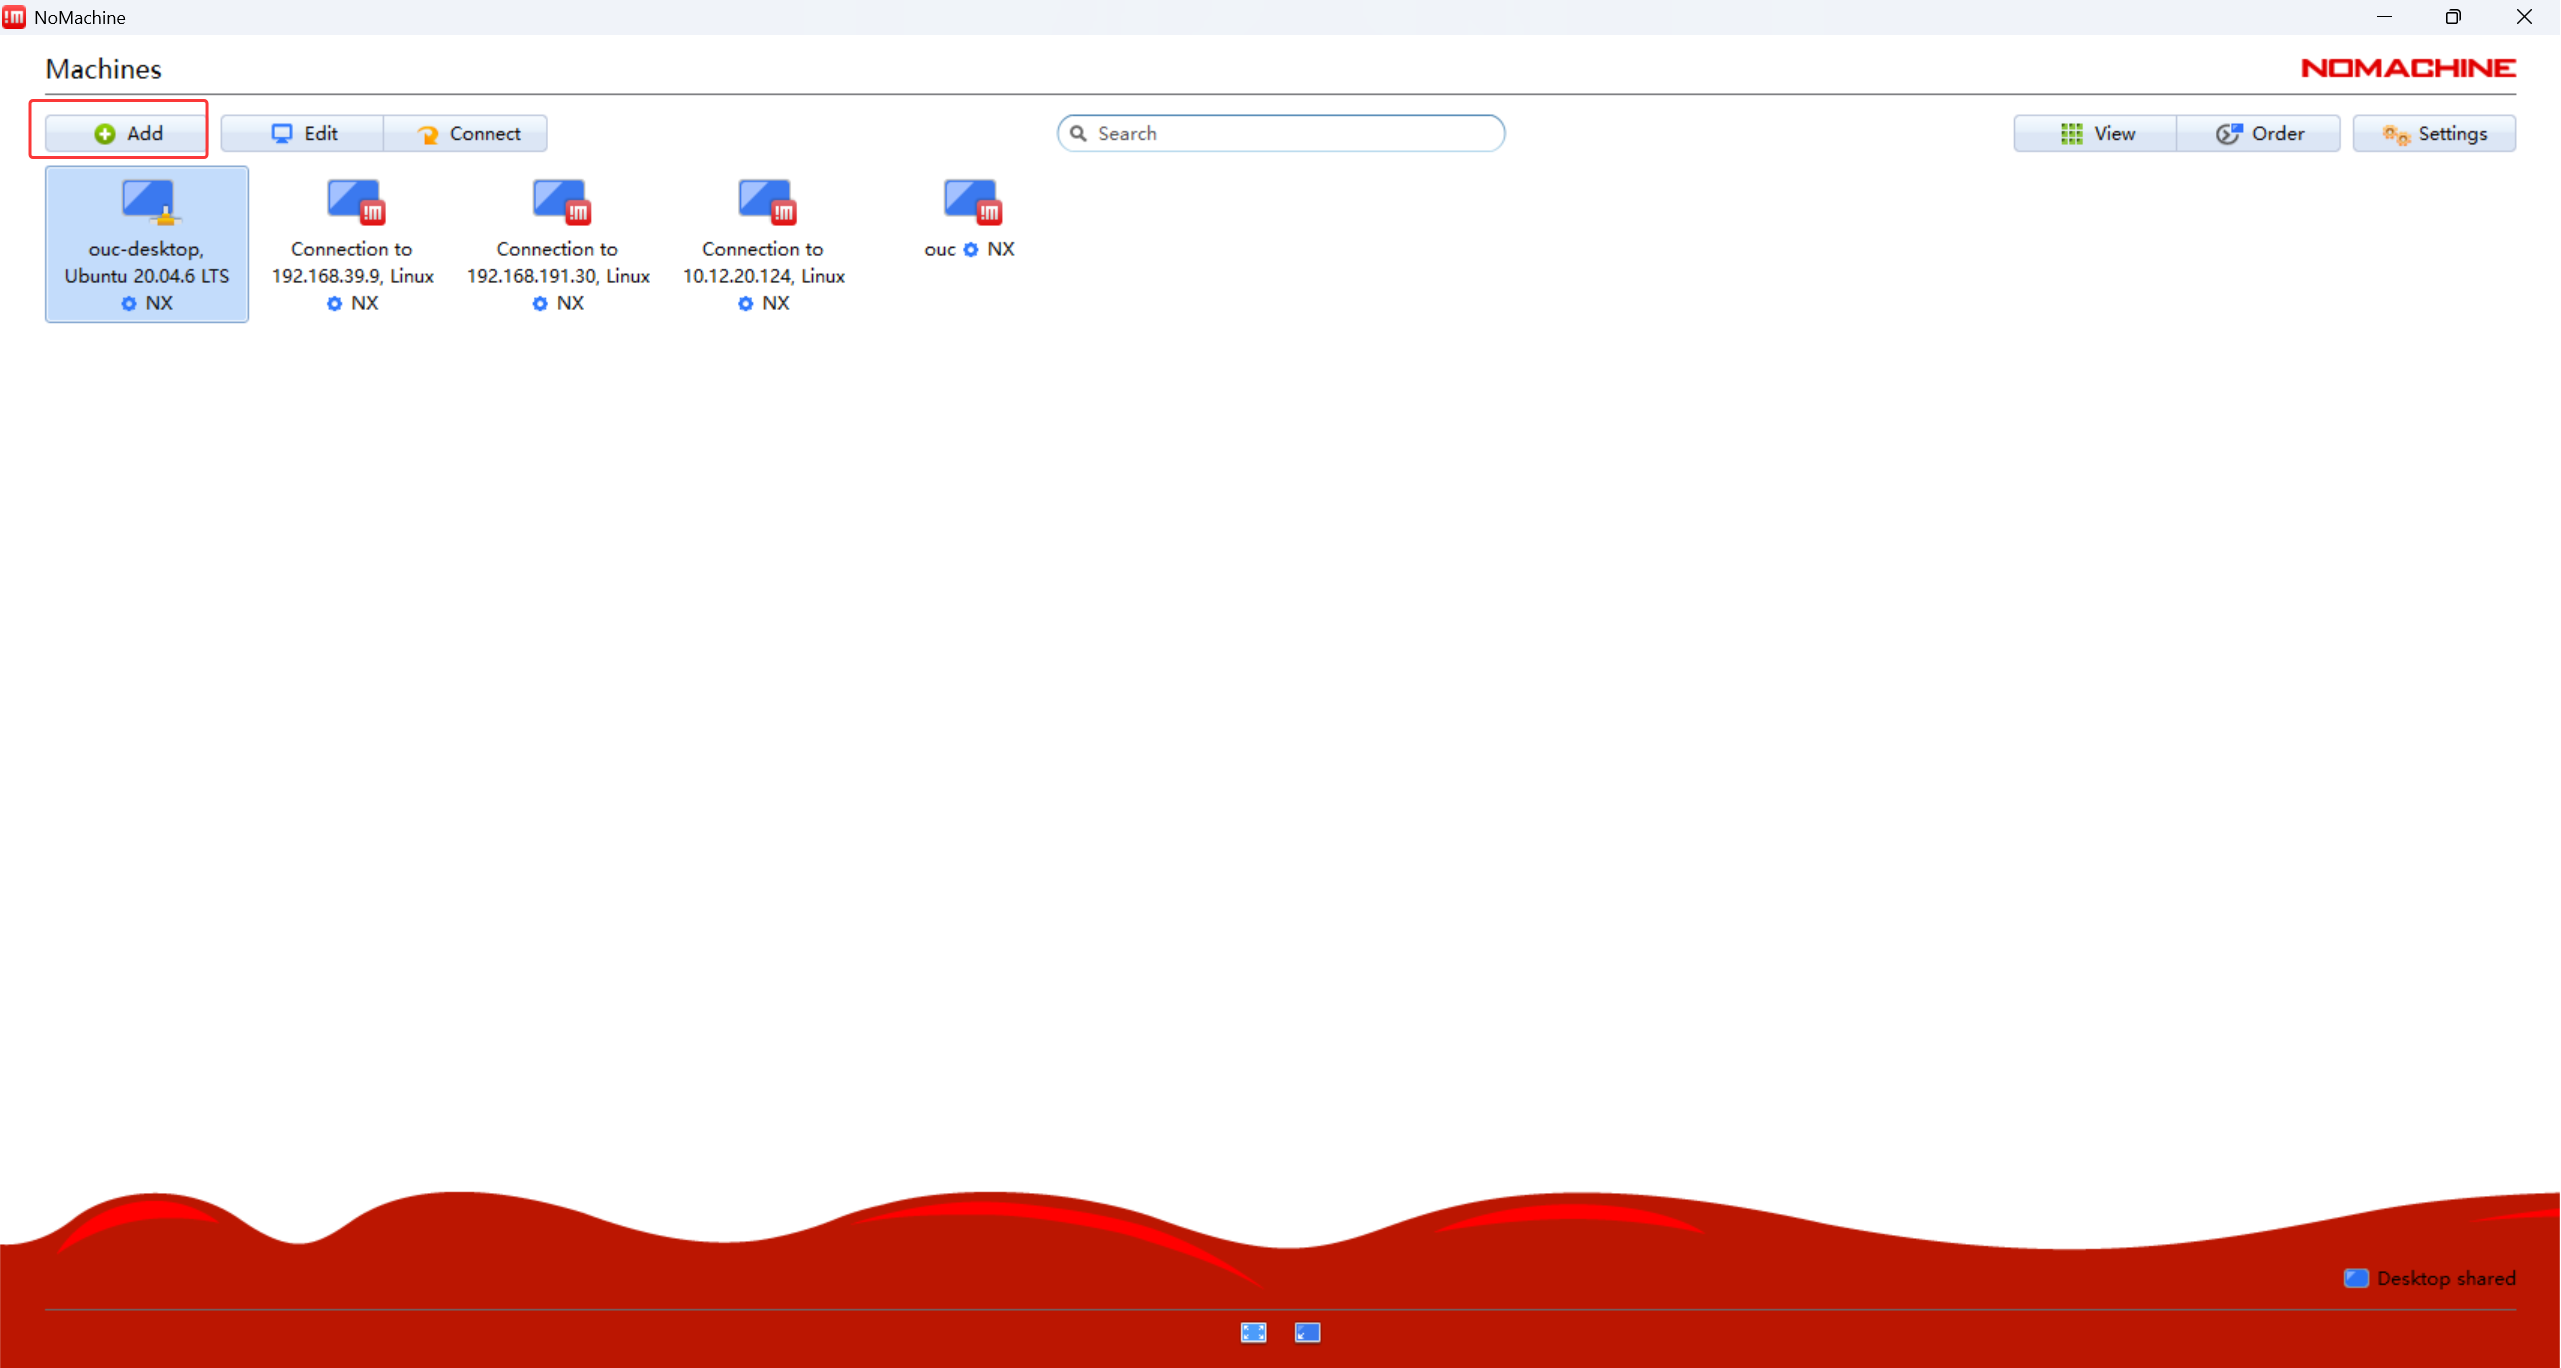This screenshot has width=2561, height=1368.
Task: Select the ouc NX connection icon
Action: [971, 202]
